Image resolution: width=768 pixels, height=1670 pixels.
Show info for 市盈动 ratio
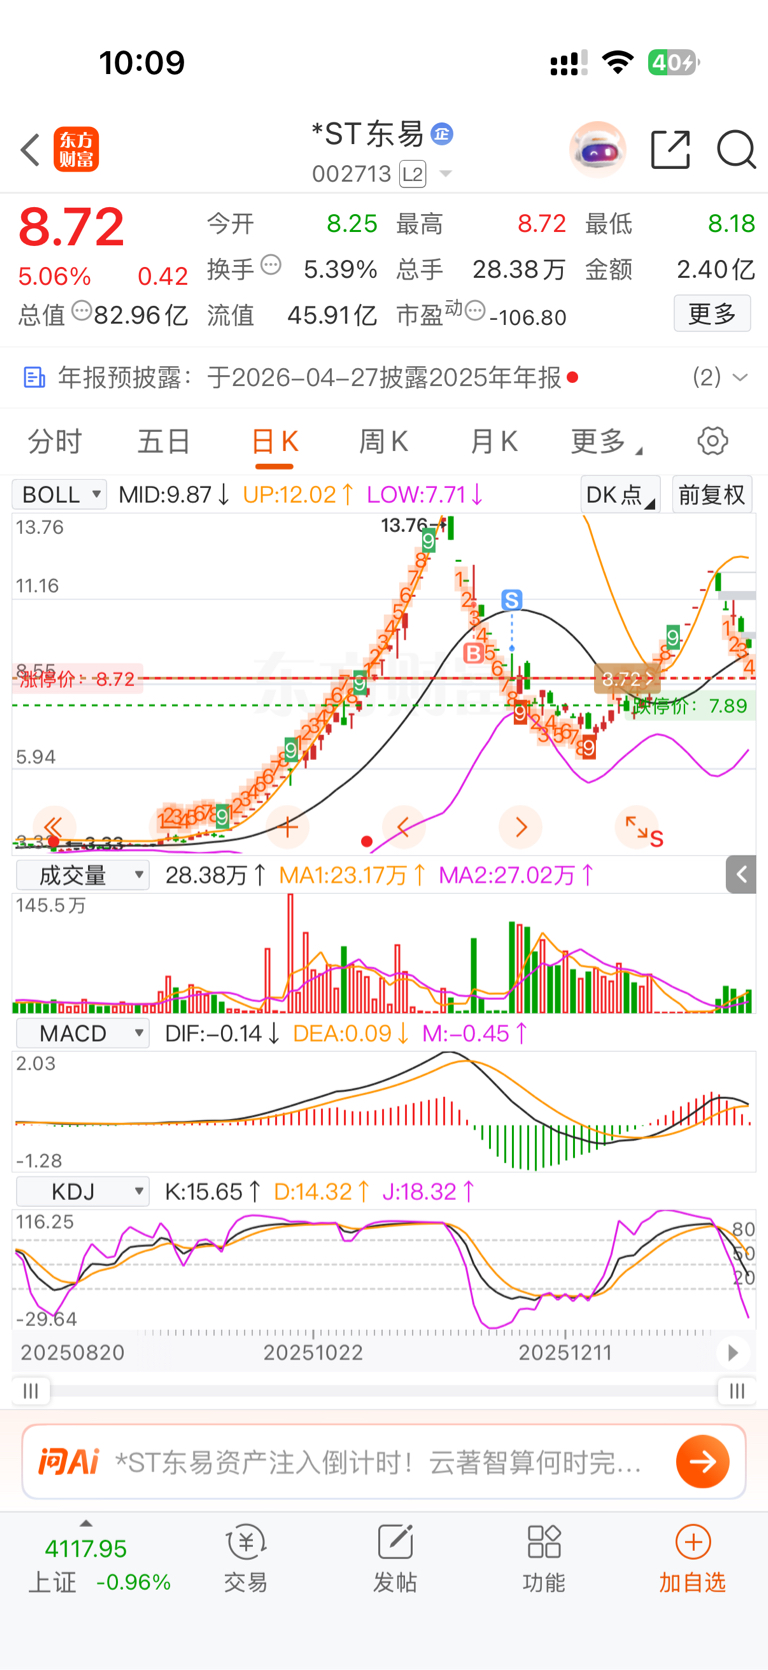click(x=476, y=311)
